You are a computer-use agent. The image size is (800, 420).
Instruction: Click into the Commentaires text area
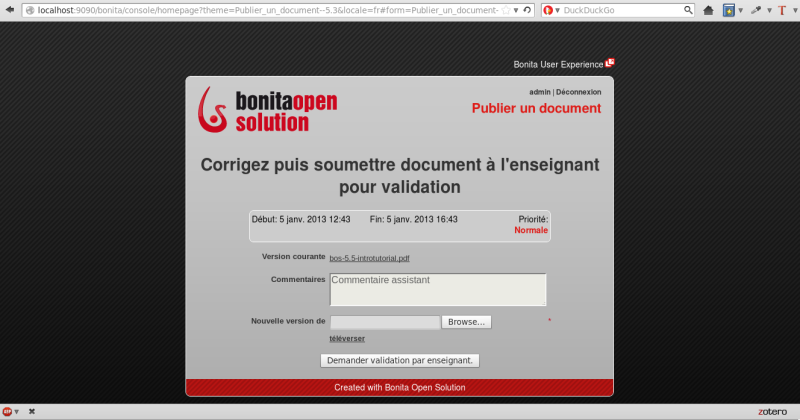click(x=438, y=289)
